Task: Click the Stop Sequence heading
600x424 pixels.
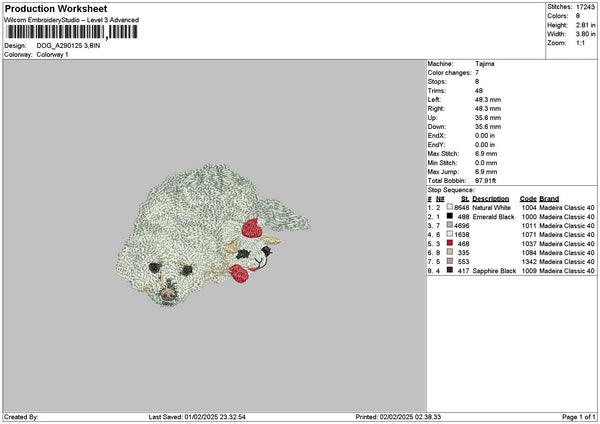Action: click(451, 189)
